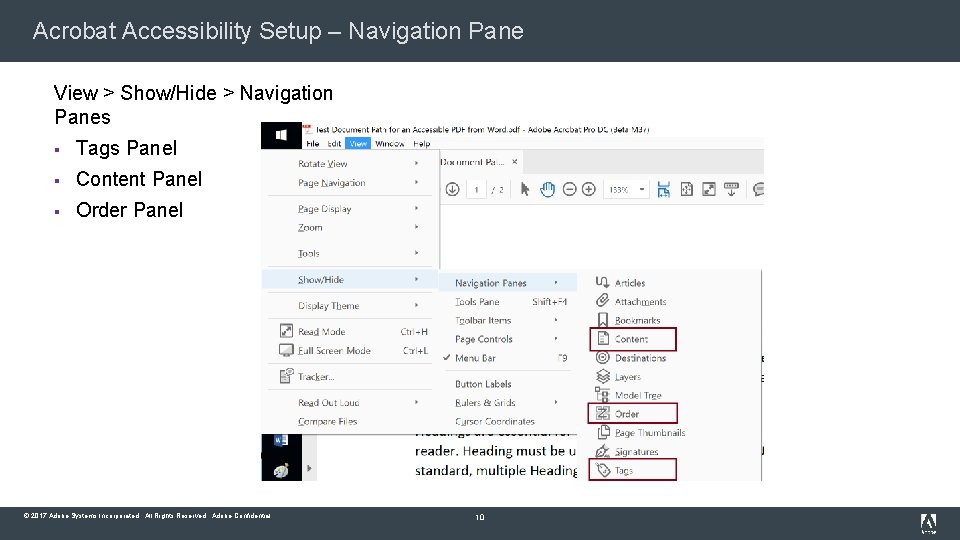This screenshot has height=540, width=960.
Task: Click the page number input field
Action: [x=476, y=190]
